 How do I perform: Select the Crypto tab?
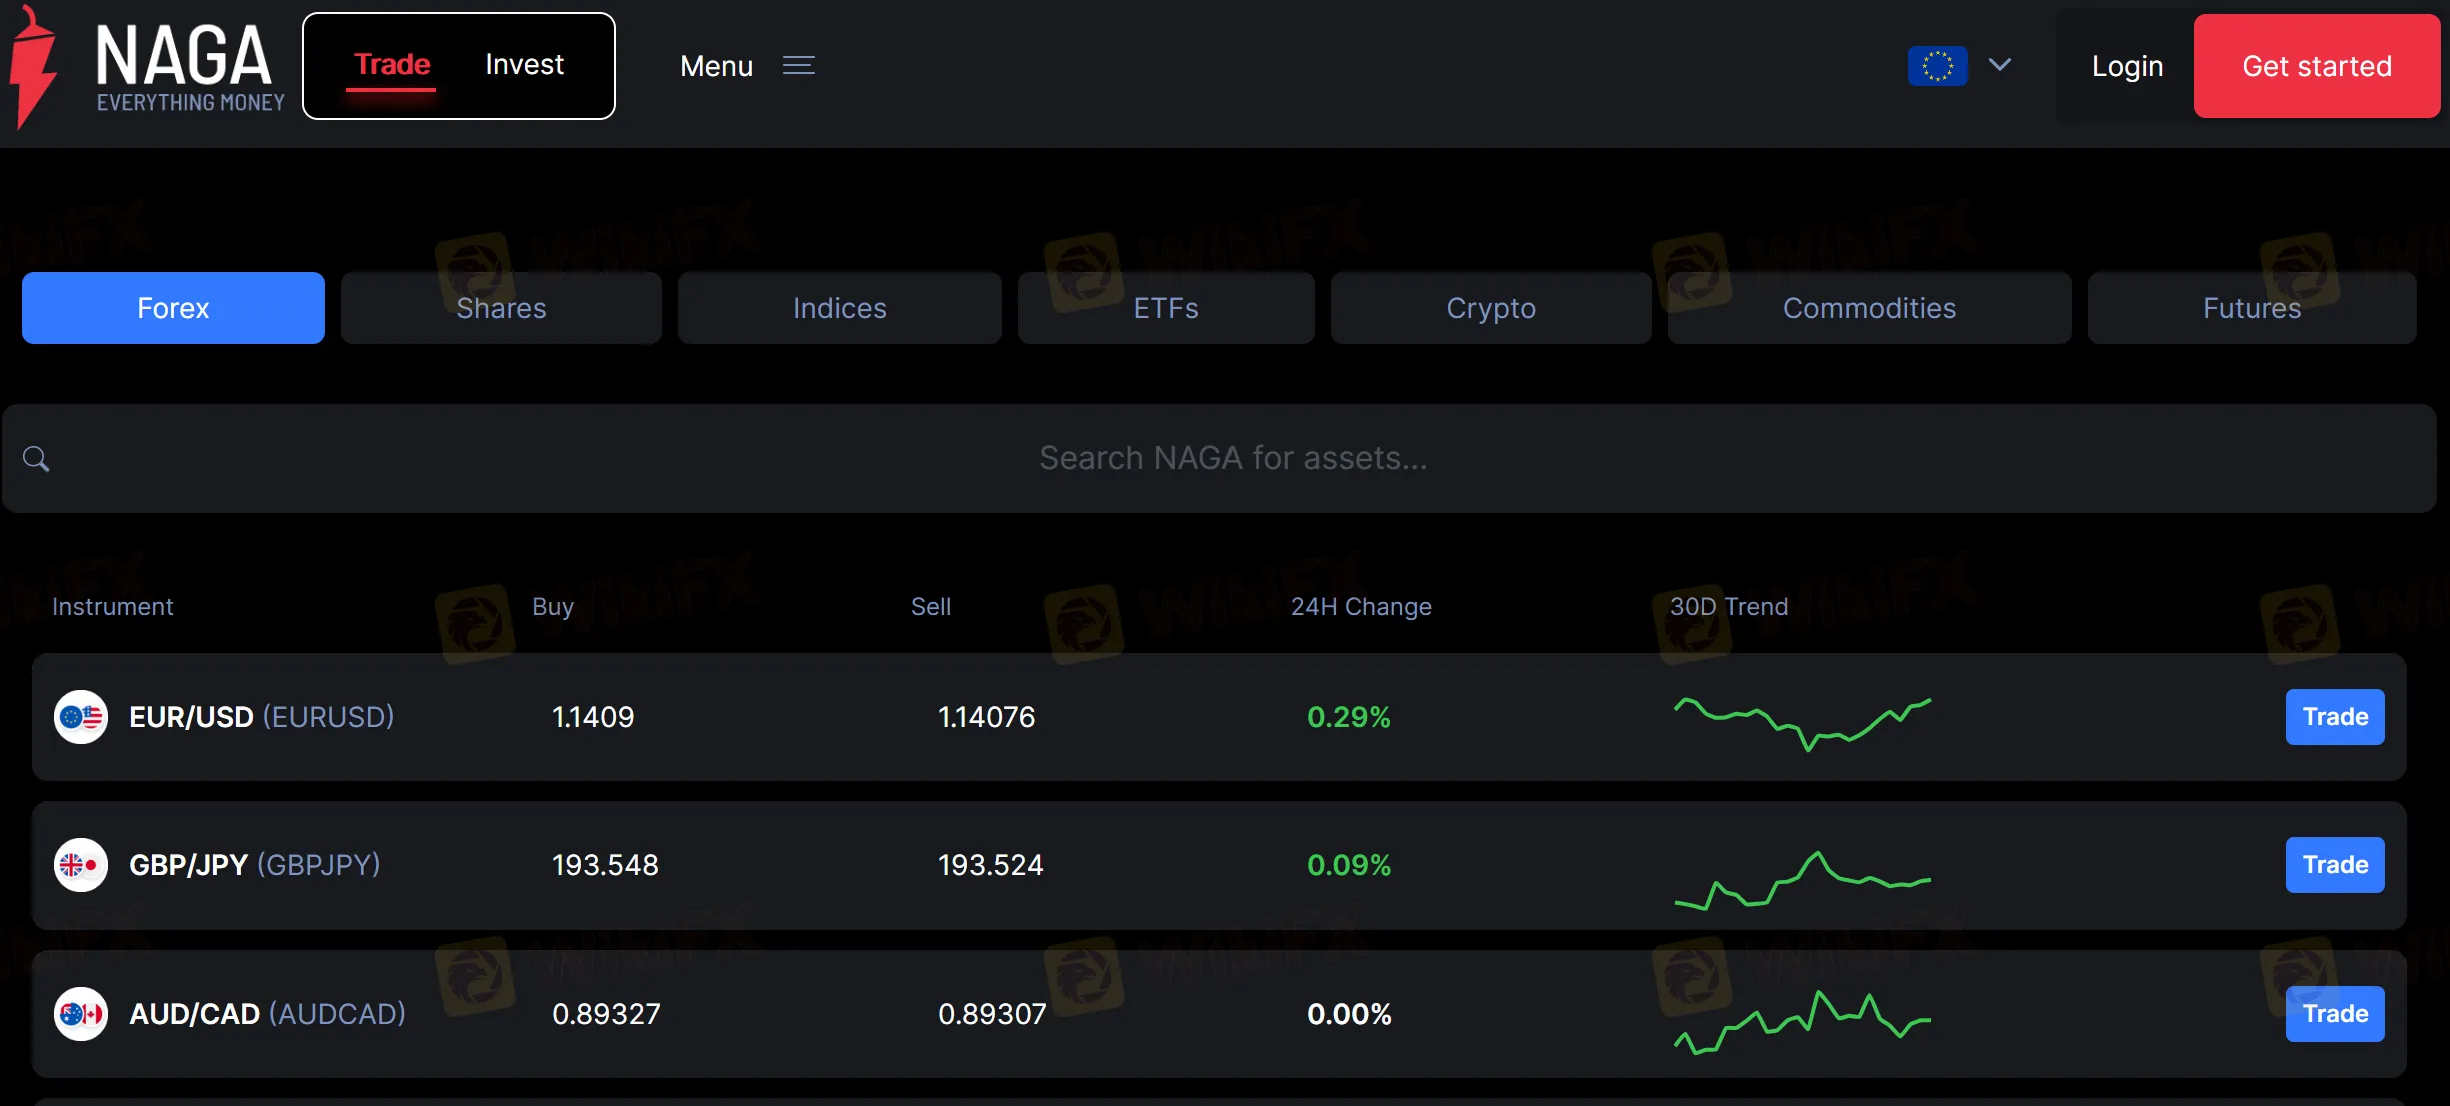coord(1491,308)
